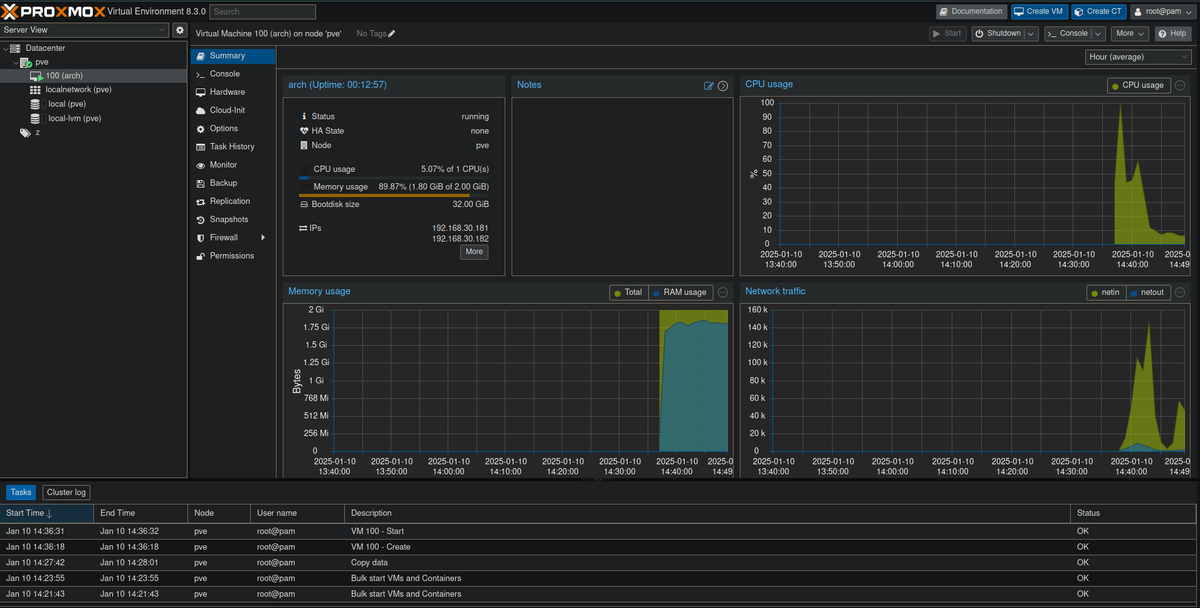1200x608 pixels.
Task: Sort tasks by Start Time column
Action: 48,513
